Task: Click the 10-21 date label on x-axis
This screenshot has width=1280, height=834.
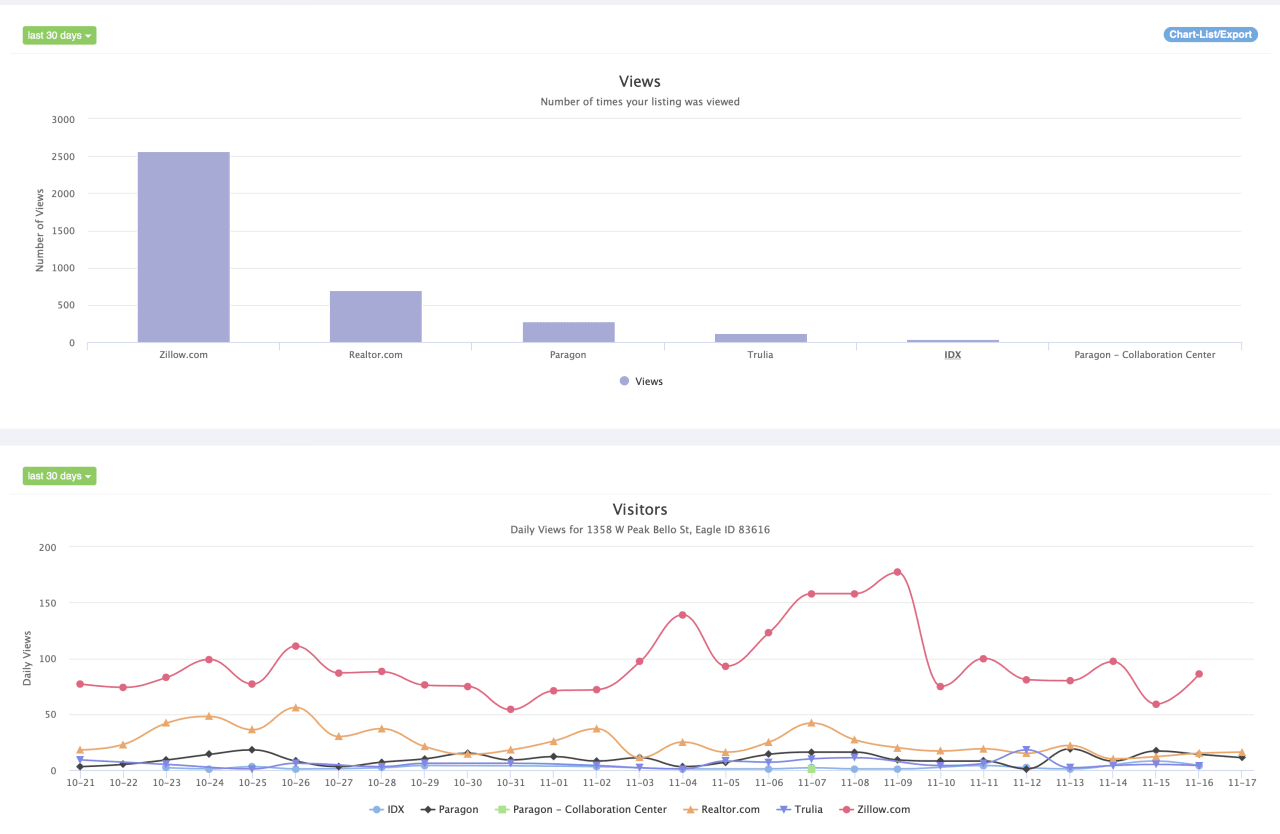Action: click(x=80, y=782)
